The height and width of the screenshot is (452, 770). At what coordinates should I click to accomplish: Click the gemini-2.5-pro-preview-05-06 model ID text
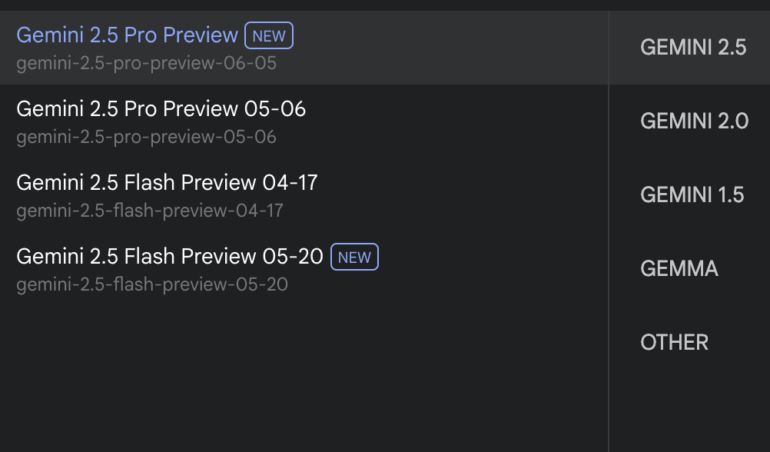[146, 137]
